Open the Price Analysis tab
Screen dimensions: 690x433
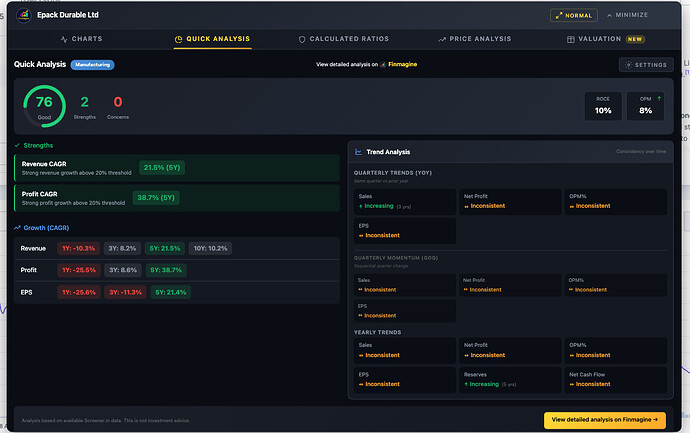click(x=476, y=39)
